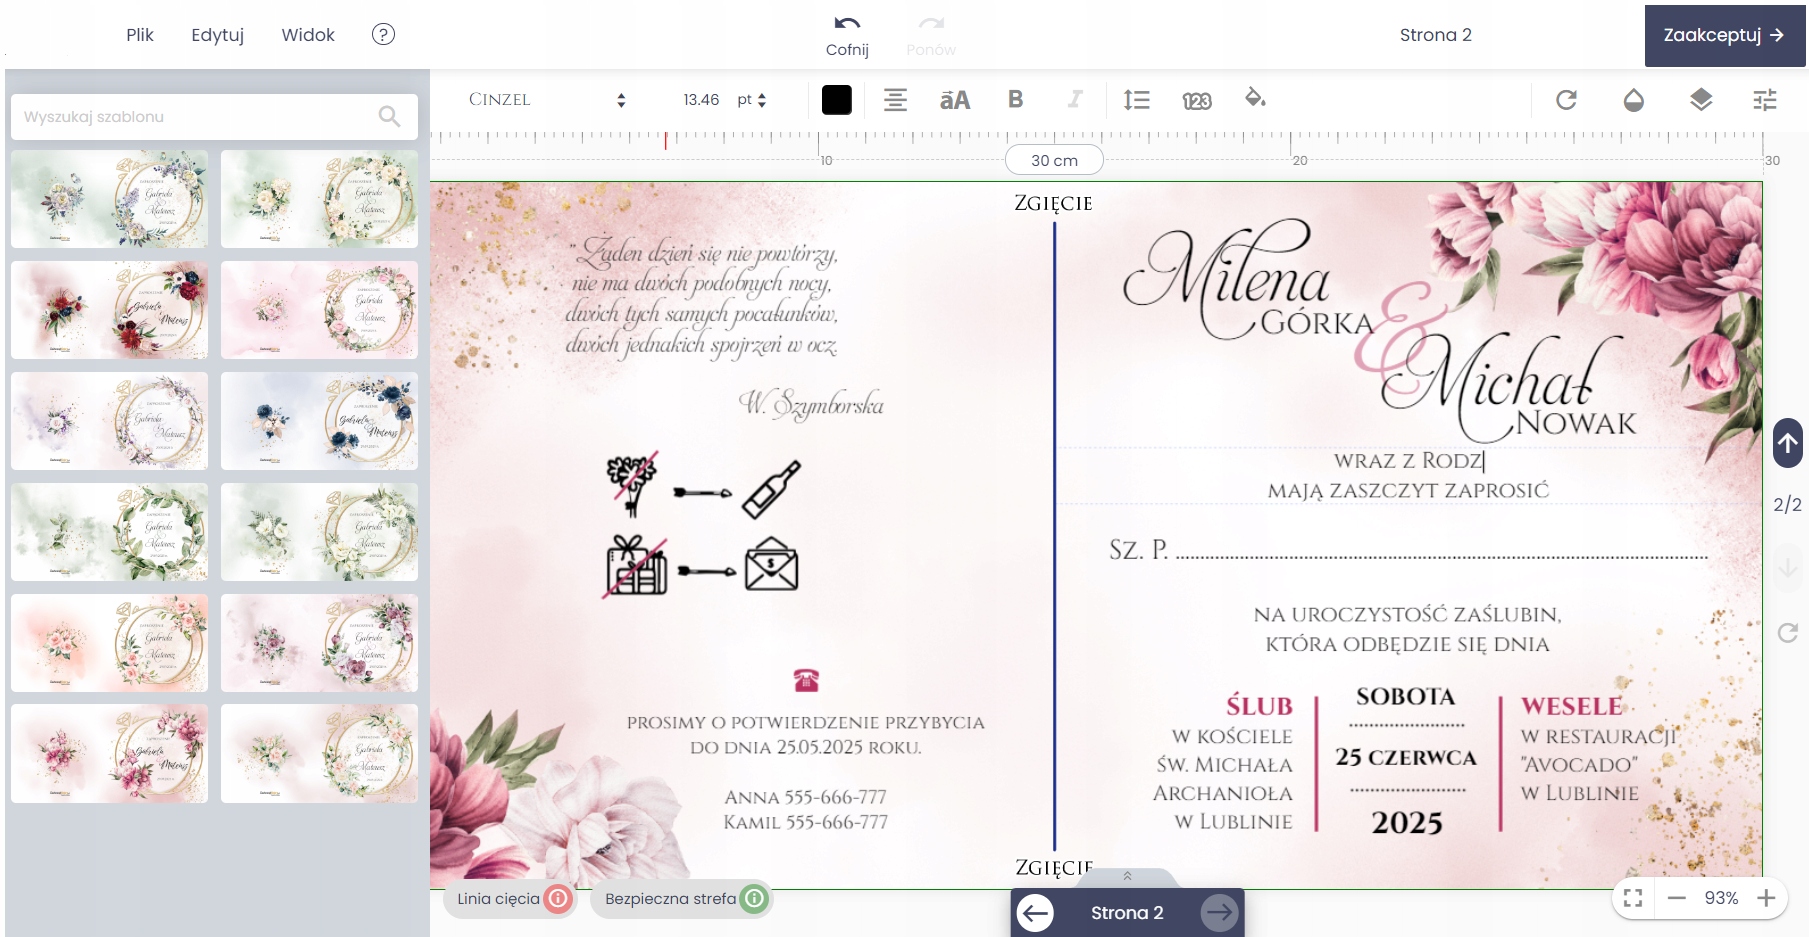Click the 93% zoom level
Screen dimensions: 1809x937
pos(1721,898)
